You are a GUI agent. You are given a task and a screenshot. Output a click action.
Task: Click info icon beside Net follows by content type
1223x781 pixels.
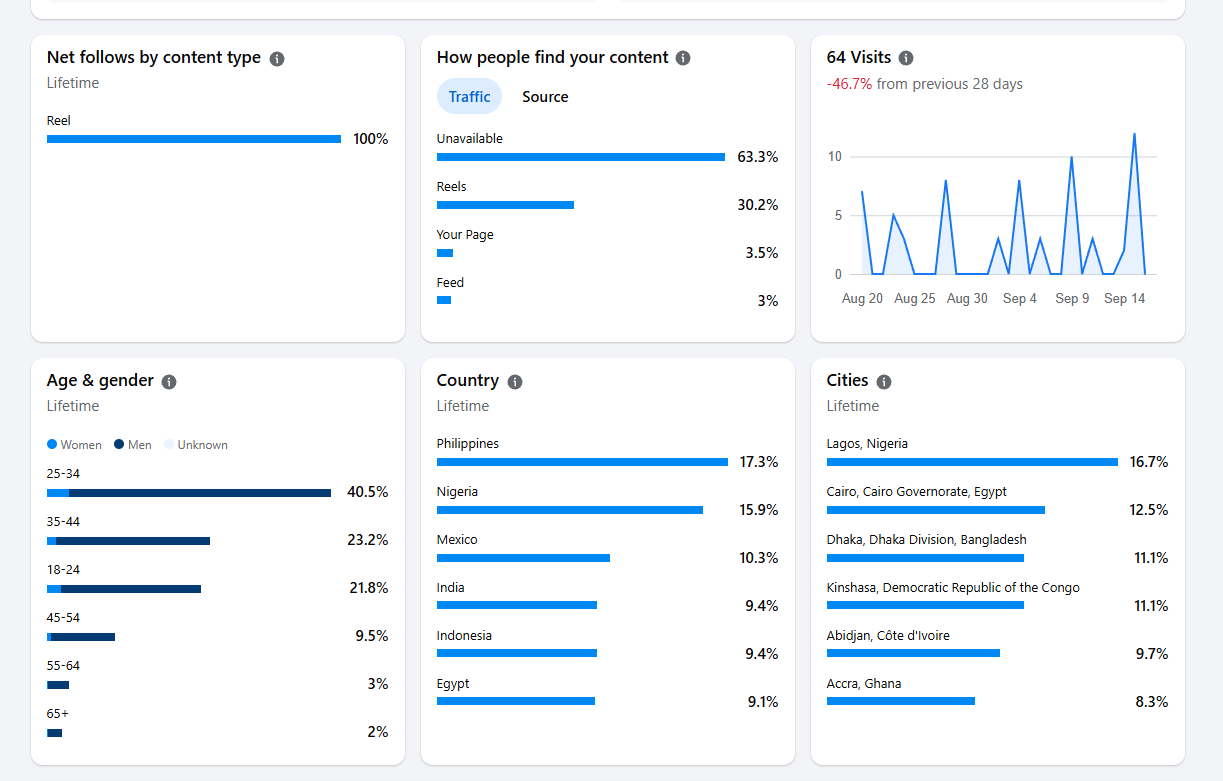[277, 59]
